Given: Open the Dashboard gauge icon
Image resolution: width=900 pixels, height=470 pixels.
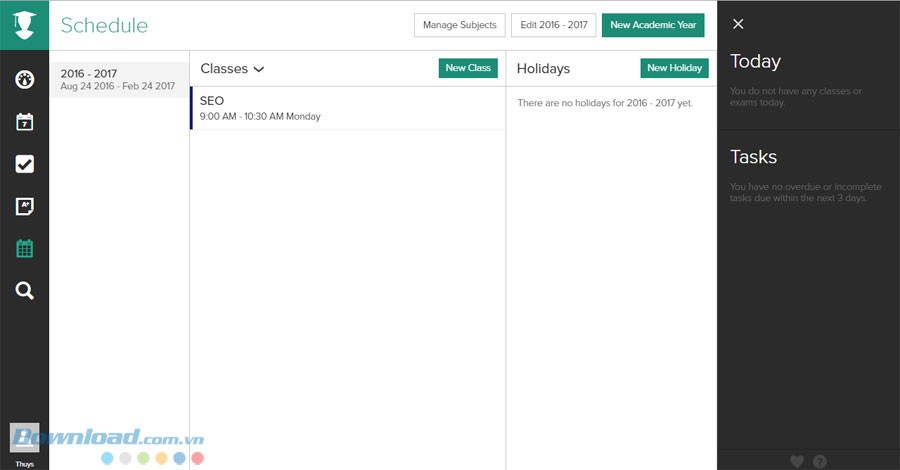Looking at the screenshot, I should pos(25,79).
